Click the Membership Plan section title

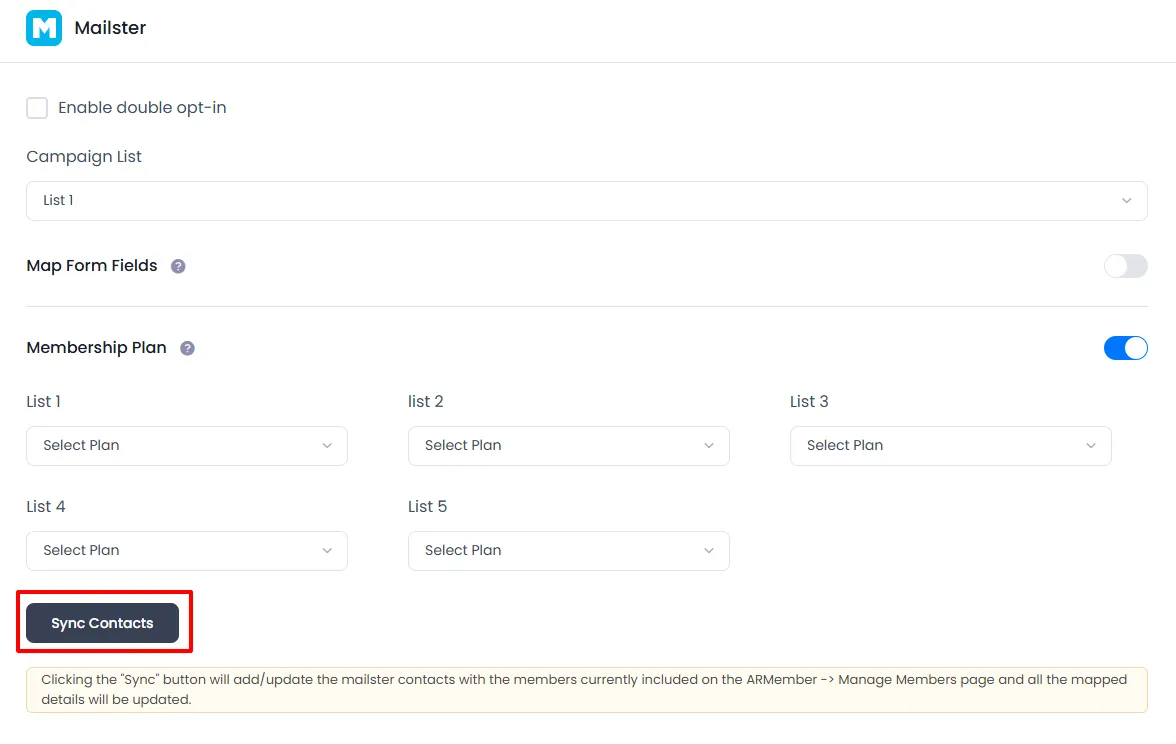[x=96, y=348]
